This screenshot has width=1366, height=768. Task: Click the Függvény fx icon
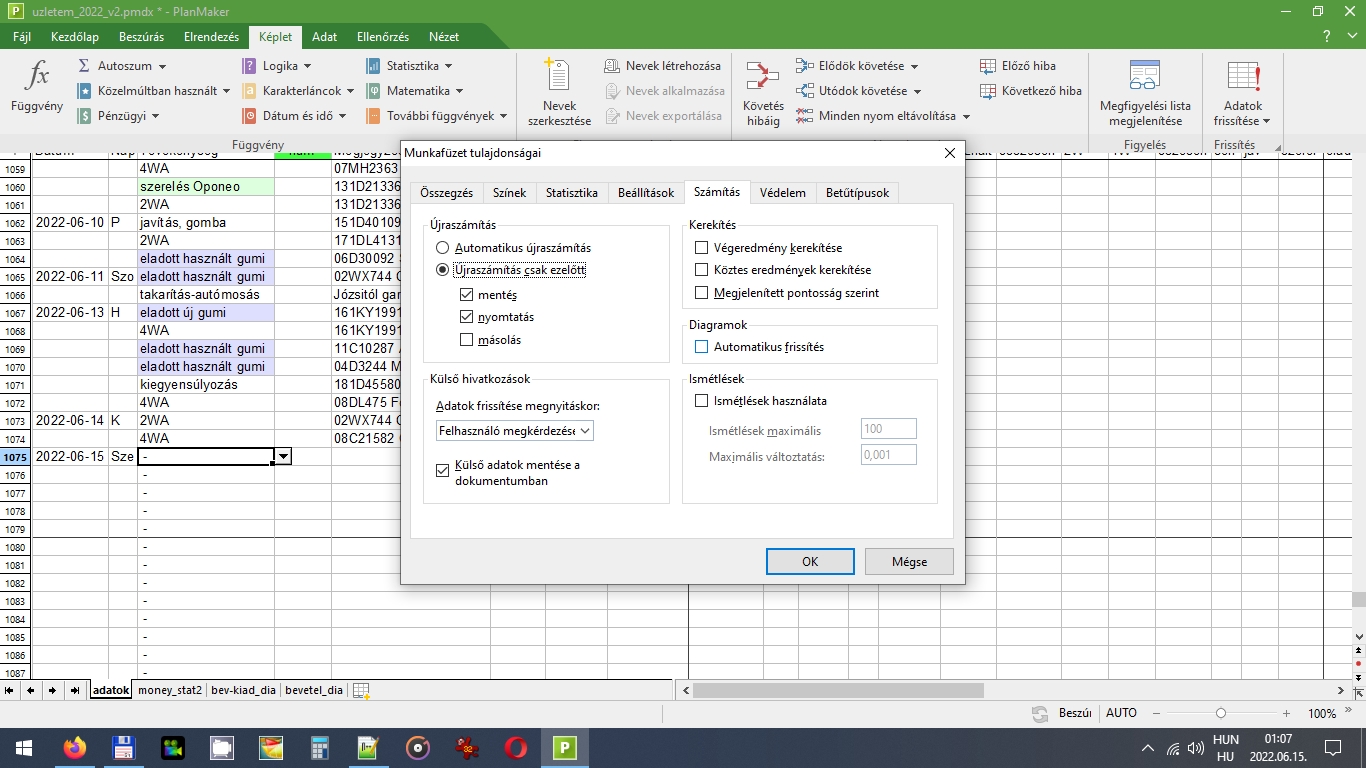point(36,76)
